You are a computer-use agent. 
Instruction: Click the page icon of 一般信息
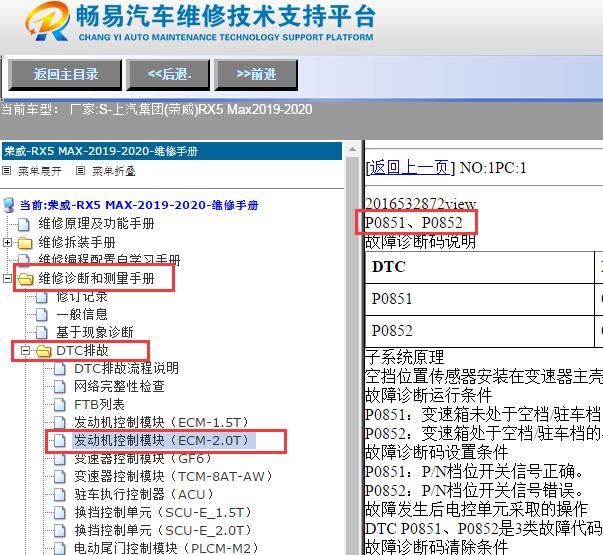click(42, 315)
